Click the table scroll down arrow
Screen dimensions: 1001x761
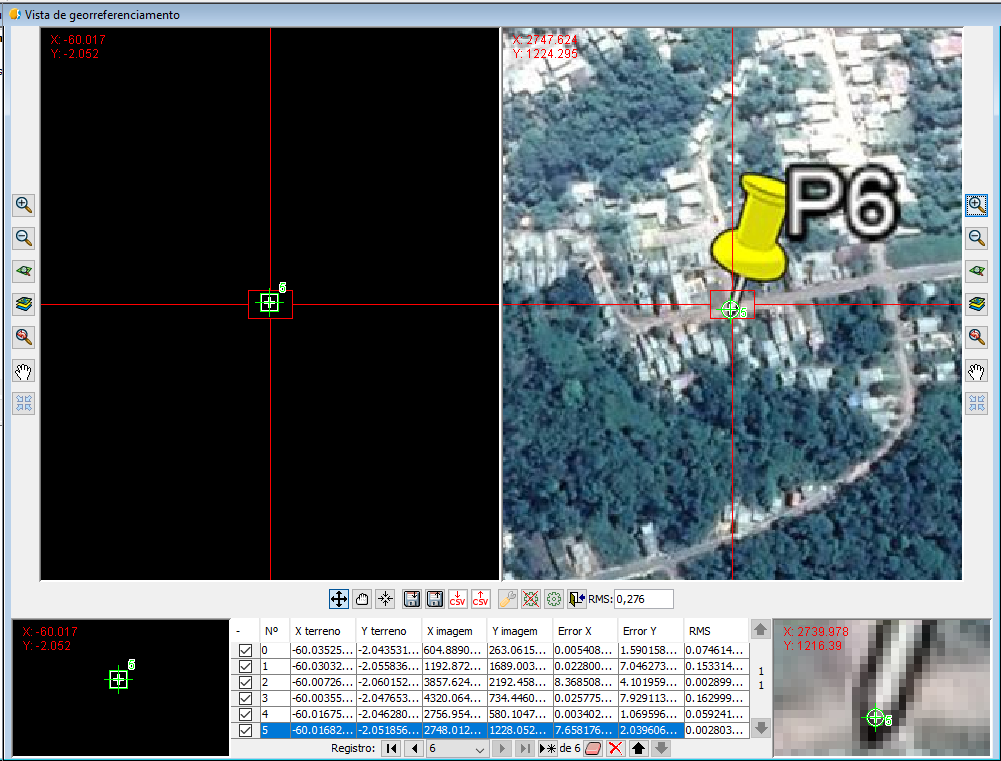point(761,728)
